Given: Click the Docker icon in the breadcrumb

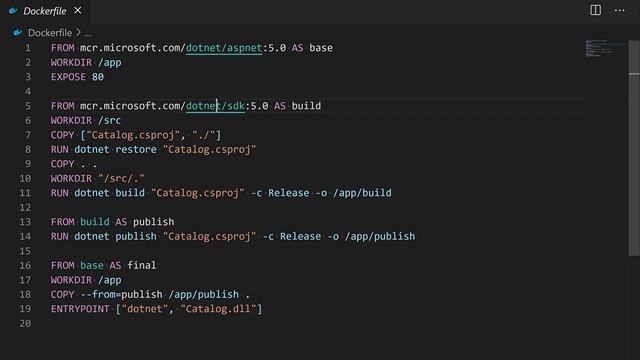Looking at the screenshot, I should [x=18, y=33].
